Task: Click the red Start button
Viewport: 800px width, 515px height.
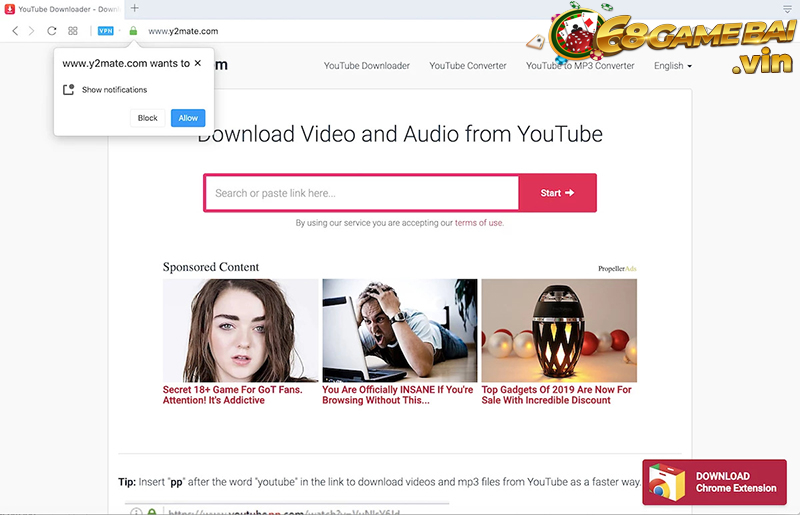Action: (557, 193)
